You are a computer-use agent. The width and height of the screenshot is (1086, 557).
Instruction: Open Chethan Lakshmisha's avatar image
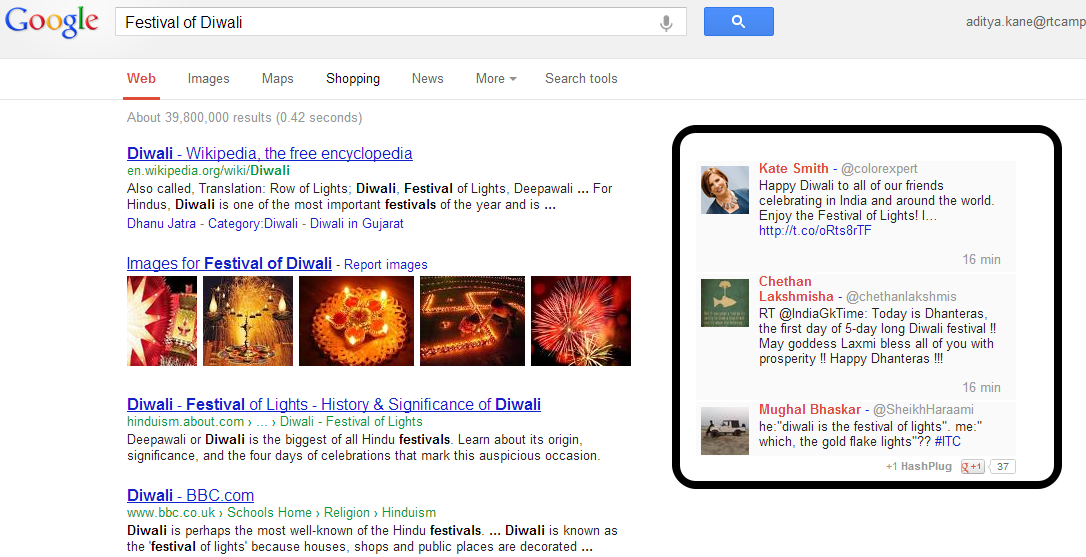(x=724, y=303)
